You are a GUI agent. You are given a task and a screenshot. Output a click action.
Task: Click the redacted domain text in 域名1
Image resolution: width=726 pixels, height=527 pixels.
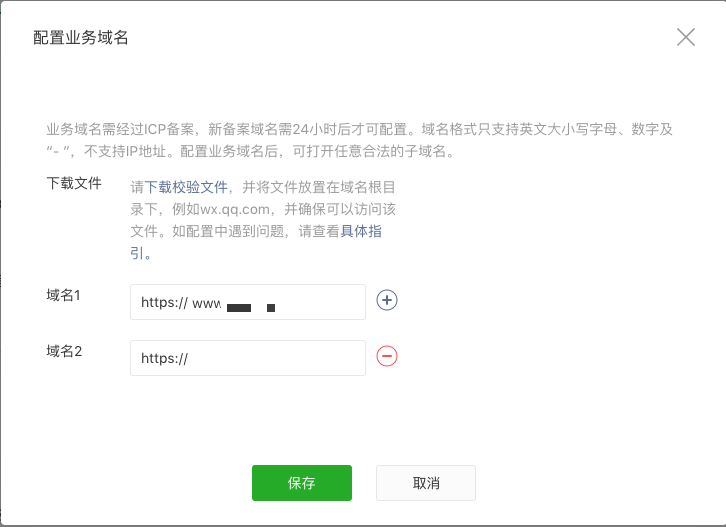point(250,304)
